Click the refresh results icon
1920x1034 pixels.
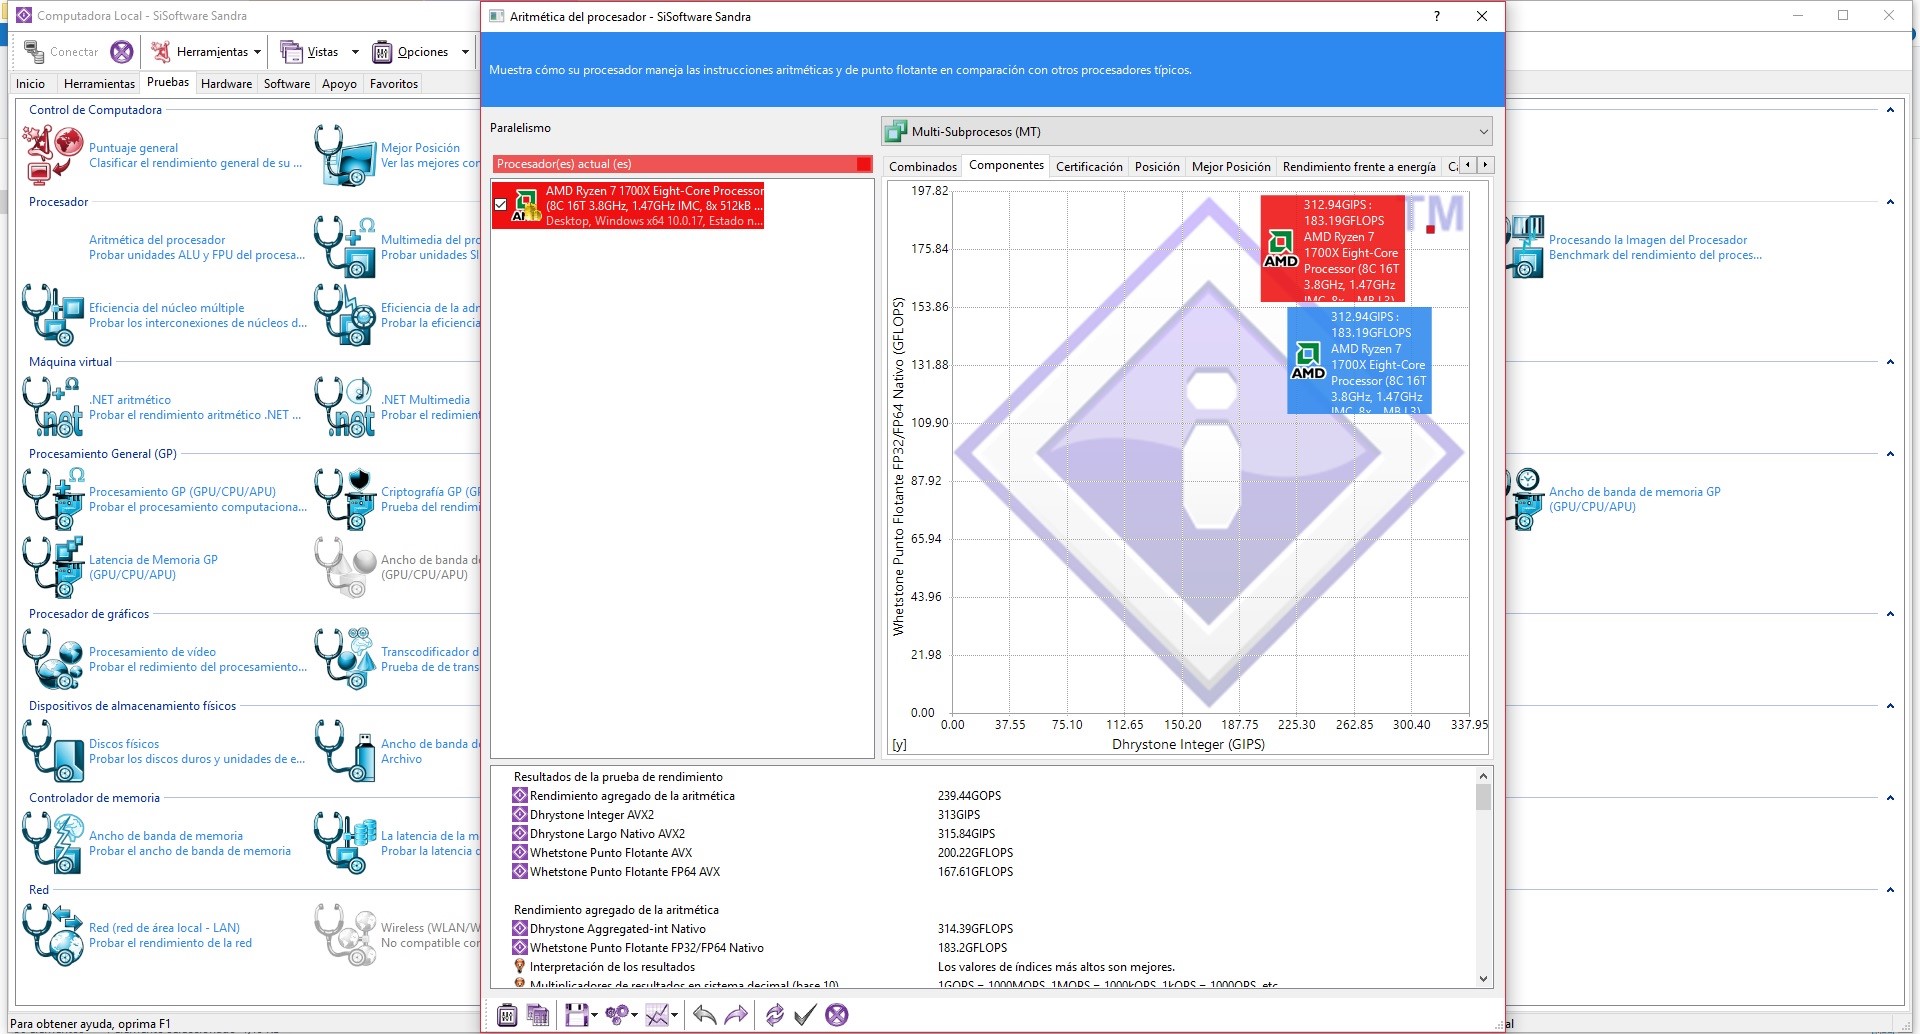pyautogui.click(x=774, y=1015)
